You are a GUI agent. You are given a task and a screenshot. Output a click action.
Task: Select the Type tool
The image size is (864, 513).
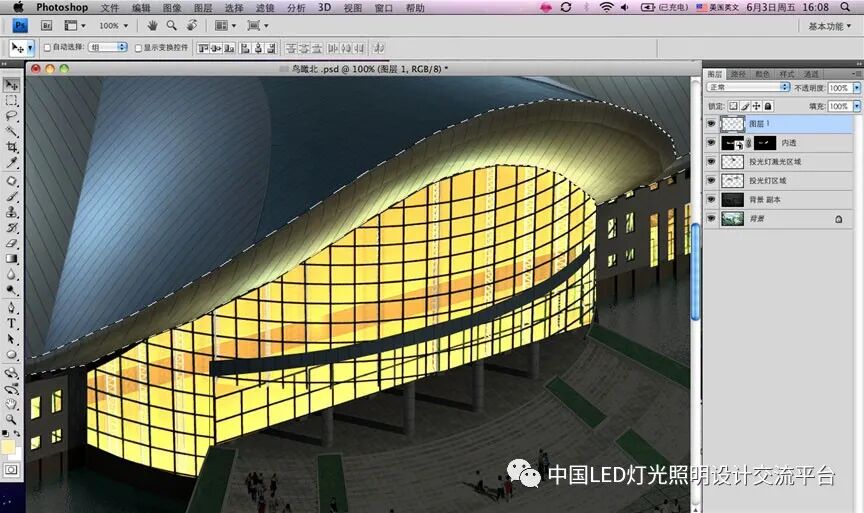11,323
